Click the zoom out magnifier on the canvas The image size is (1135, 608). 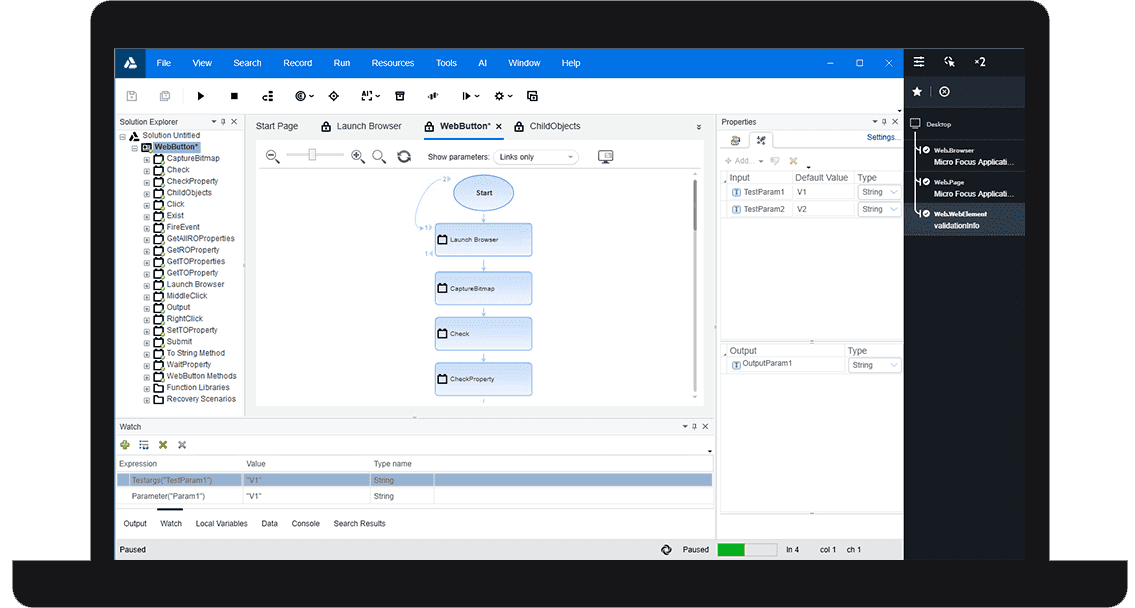pyautogui.click(x=272, y=156)
